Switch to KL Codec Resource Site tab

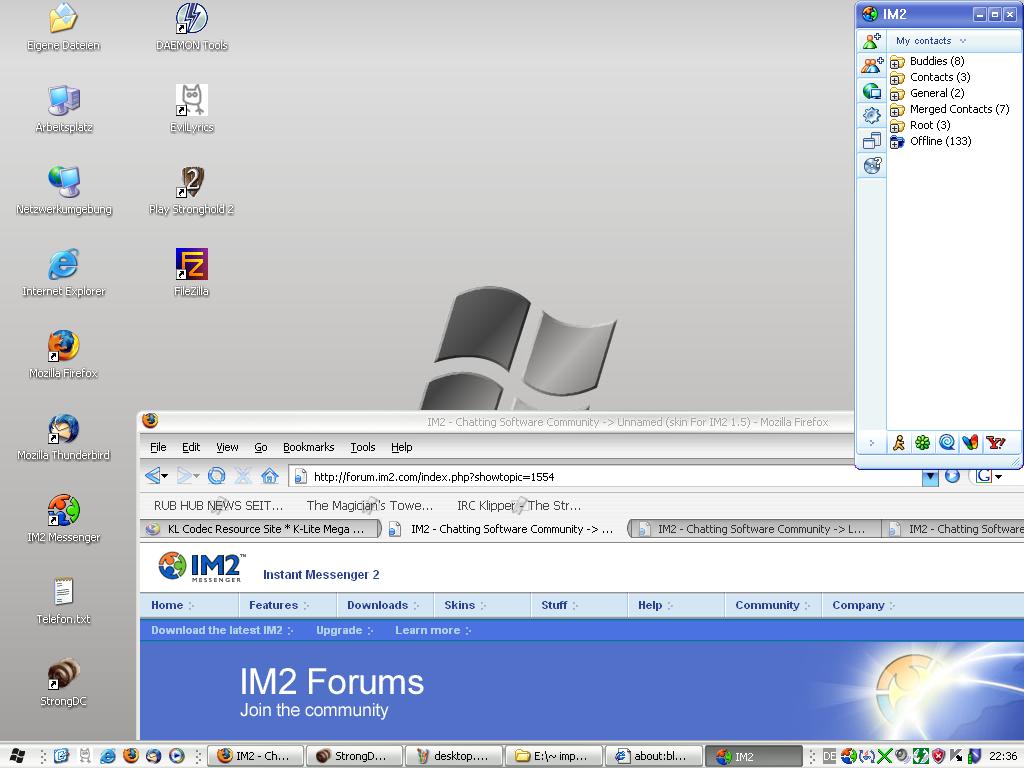pos(261,529)
